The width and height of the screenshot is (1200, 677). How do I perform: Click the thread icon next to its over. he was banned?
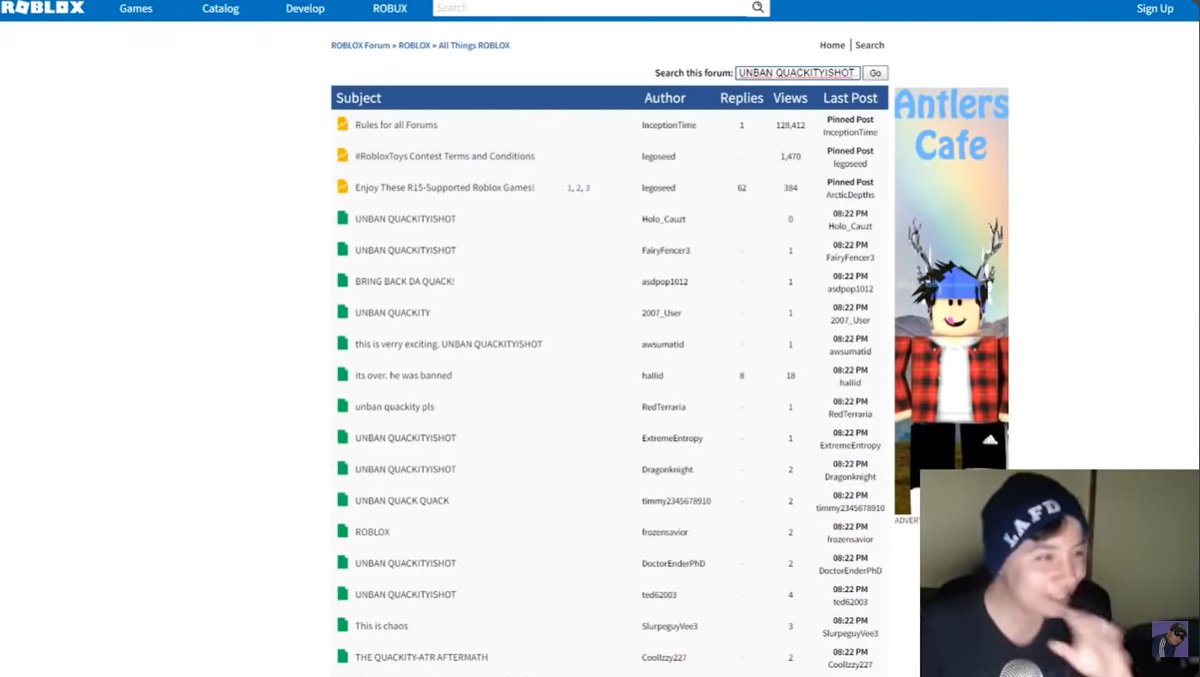click(x=343, y=375)
